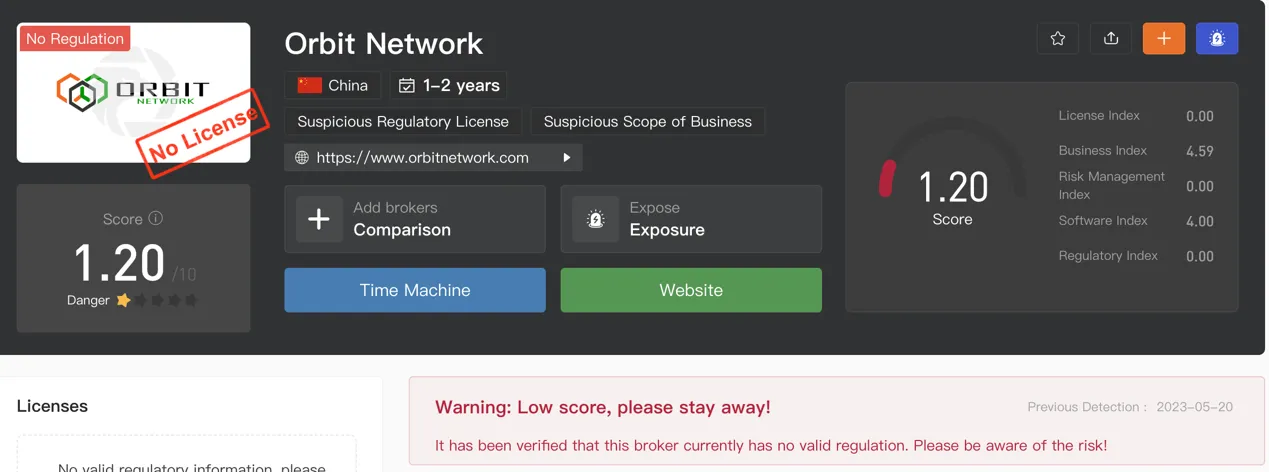
Task: Click the star favorite icon
Action: click(x=1058, y=38)
